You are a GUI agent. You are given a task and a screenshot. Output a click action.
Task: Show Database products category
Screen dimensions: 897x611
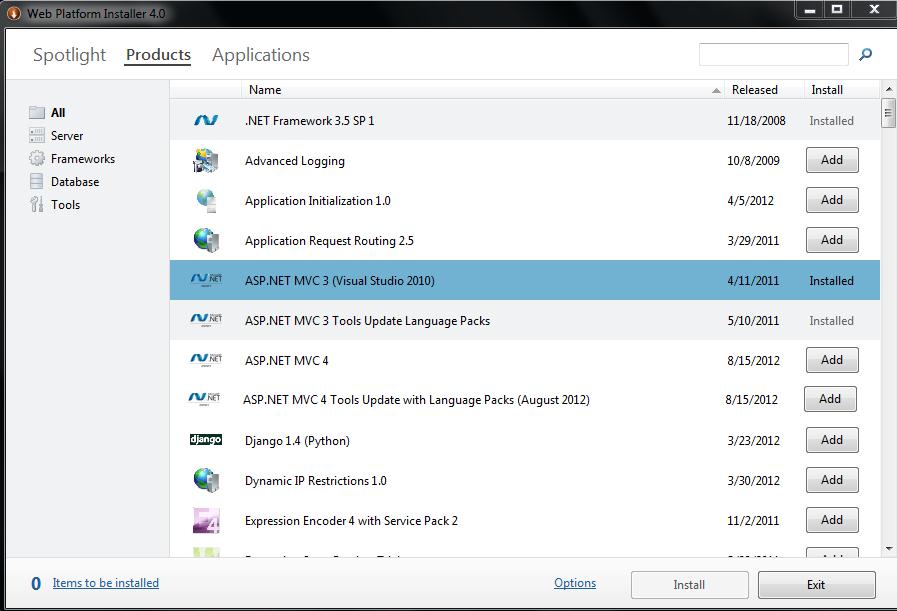click(x=75, y=181)
